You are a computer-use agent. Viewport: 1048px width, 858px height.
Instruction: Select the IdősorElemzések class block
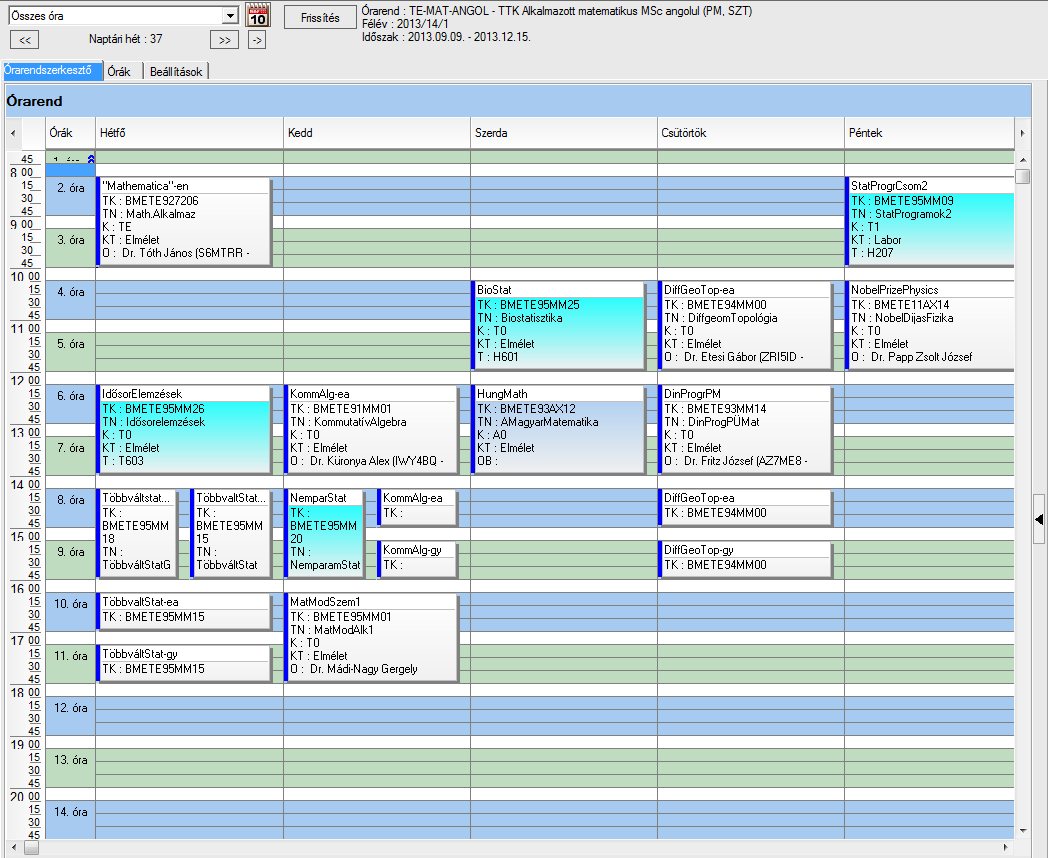(x=184, y=430)
